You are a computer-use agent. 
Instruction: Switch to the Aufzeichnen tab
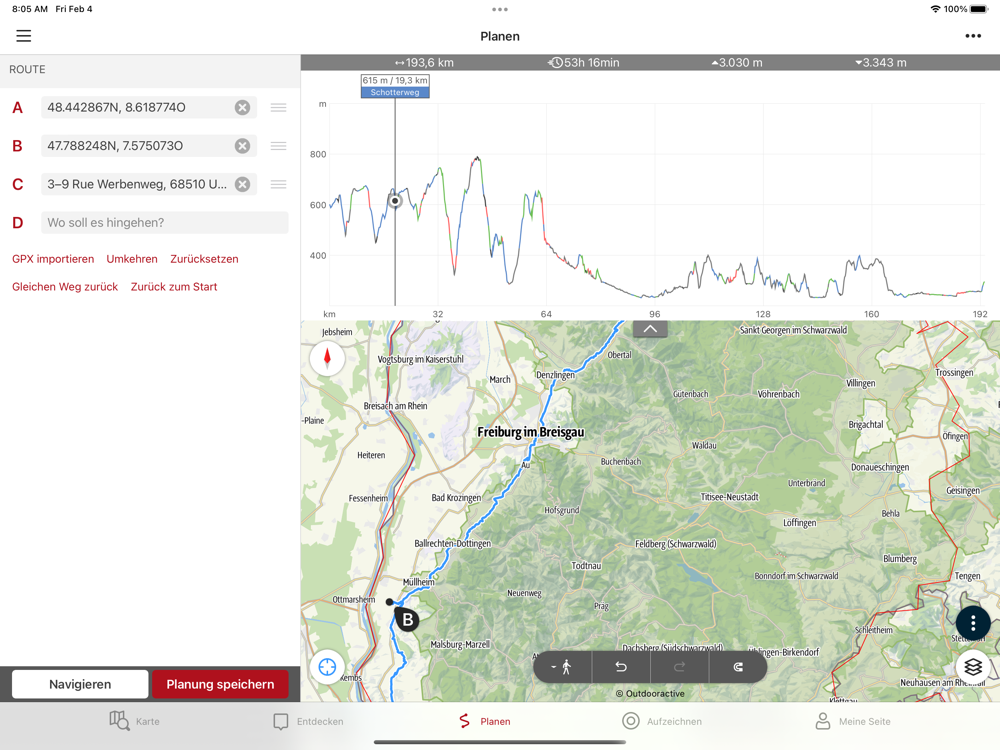662,721
